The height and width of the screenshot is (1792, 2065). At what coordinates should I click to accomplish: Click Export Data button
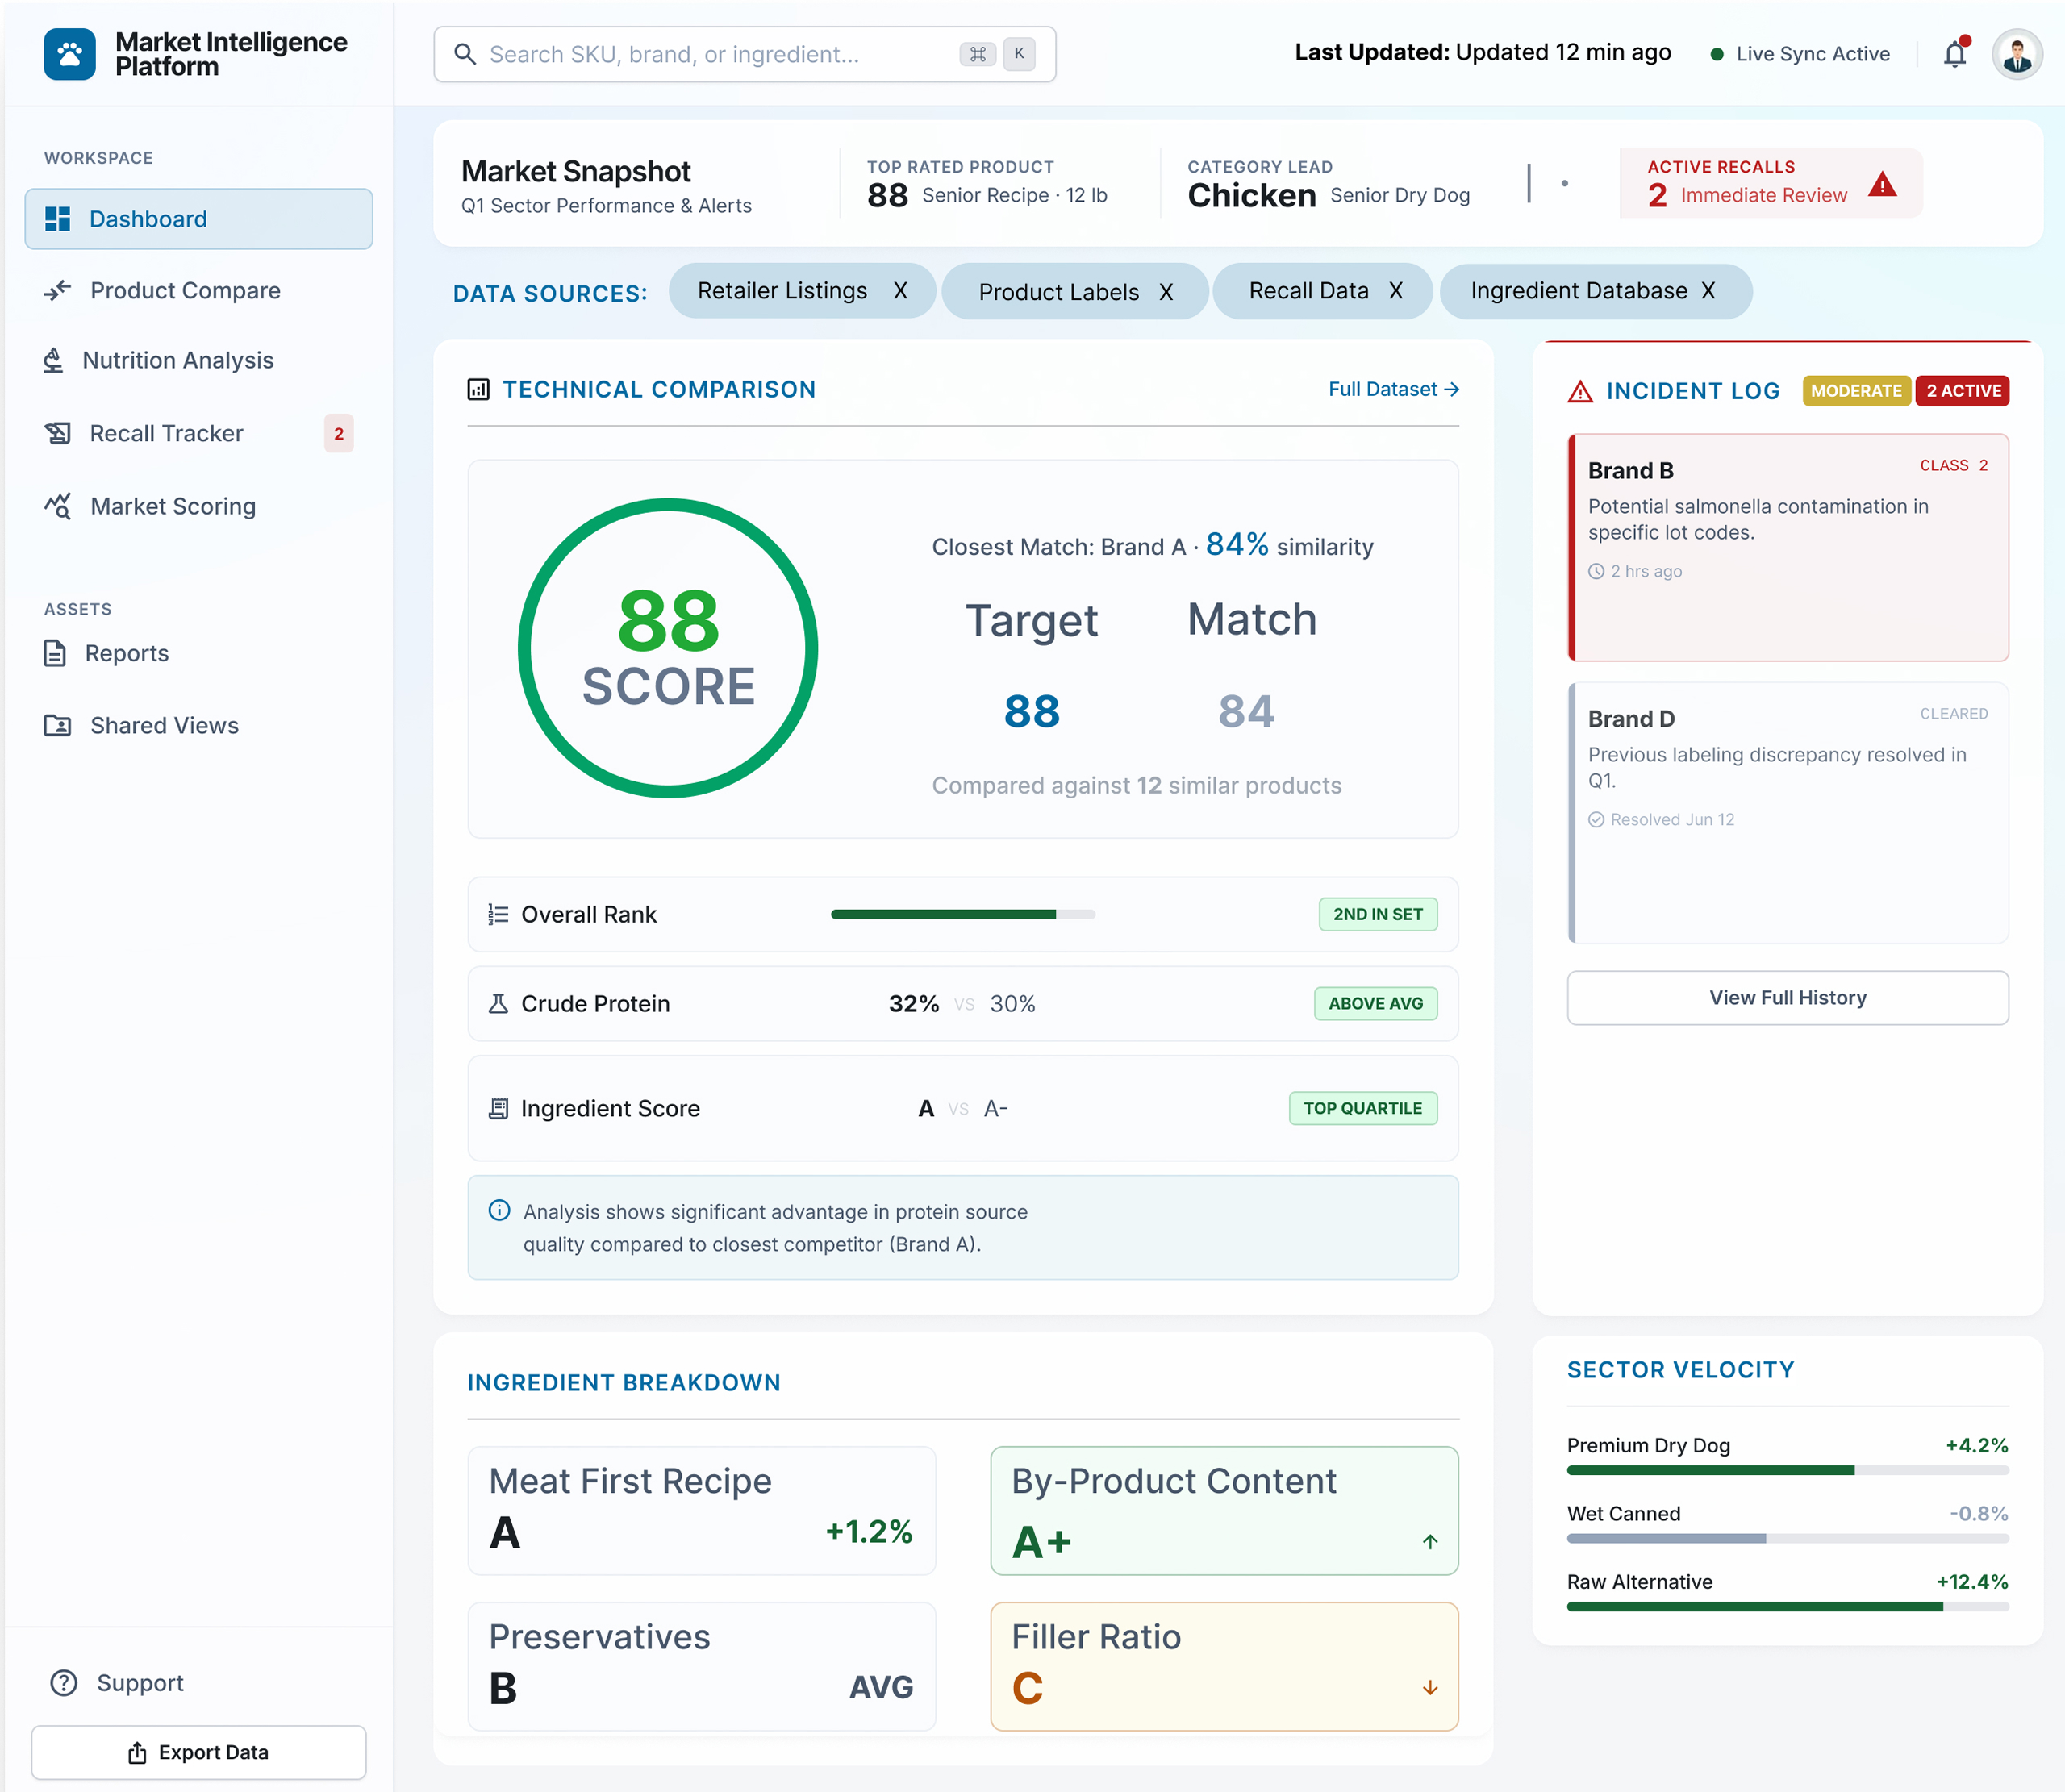coord(199,1752)
